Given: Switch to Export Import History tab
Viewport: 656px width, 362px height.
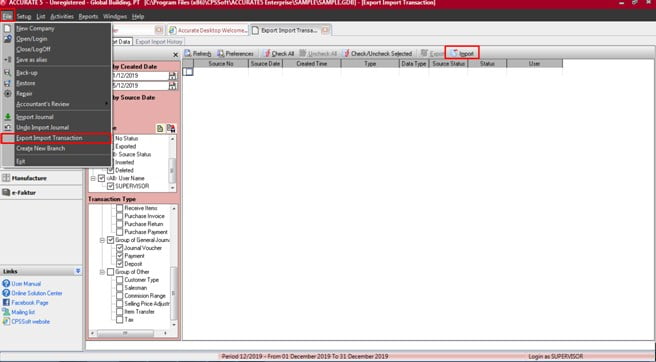Looking at the screenshot, I should pyautogui.click(x=159, y=42).
